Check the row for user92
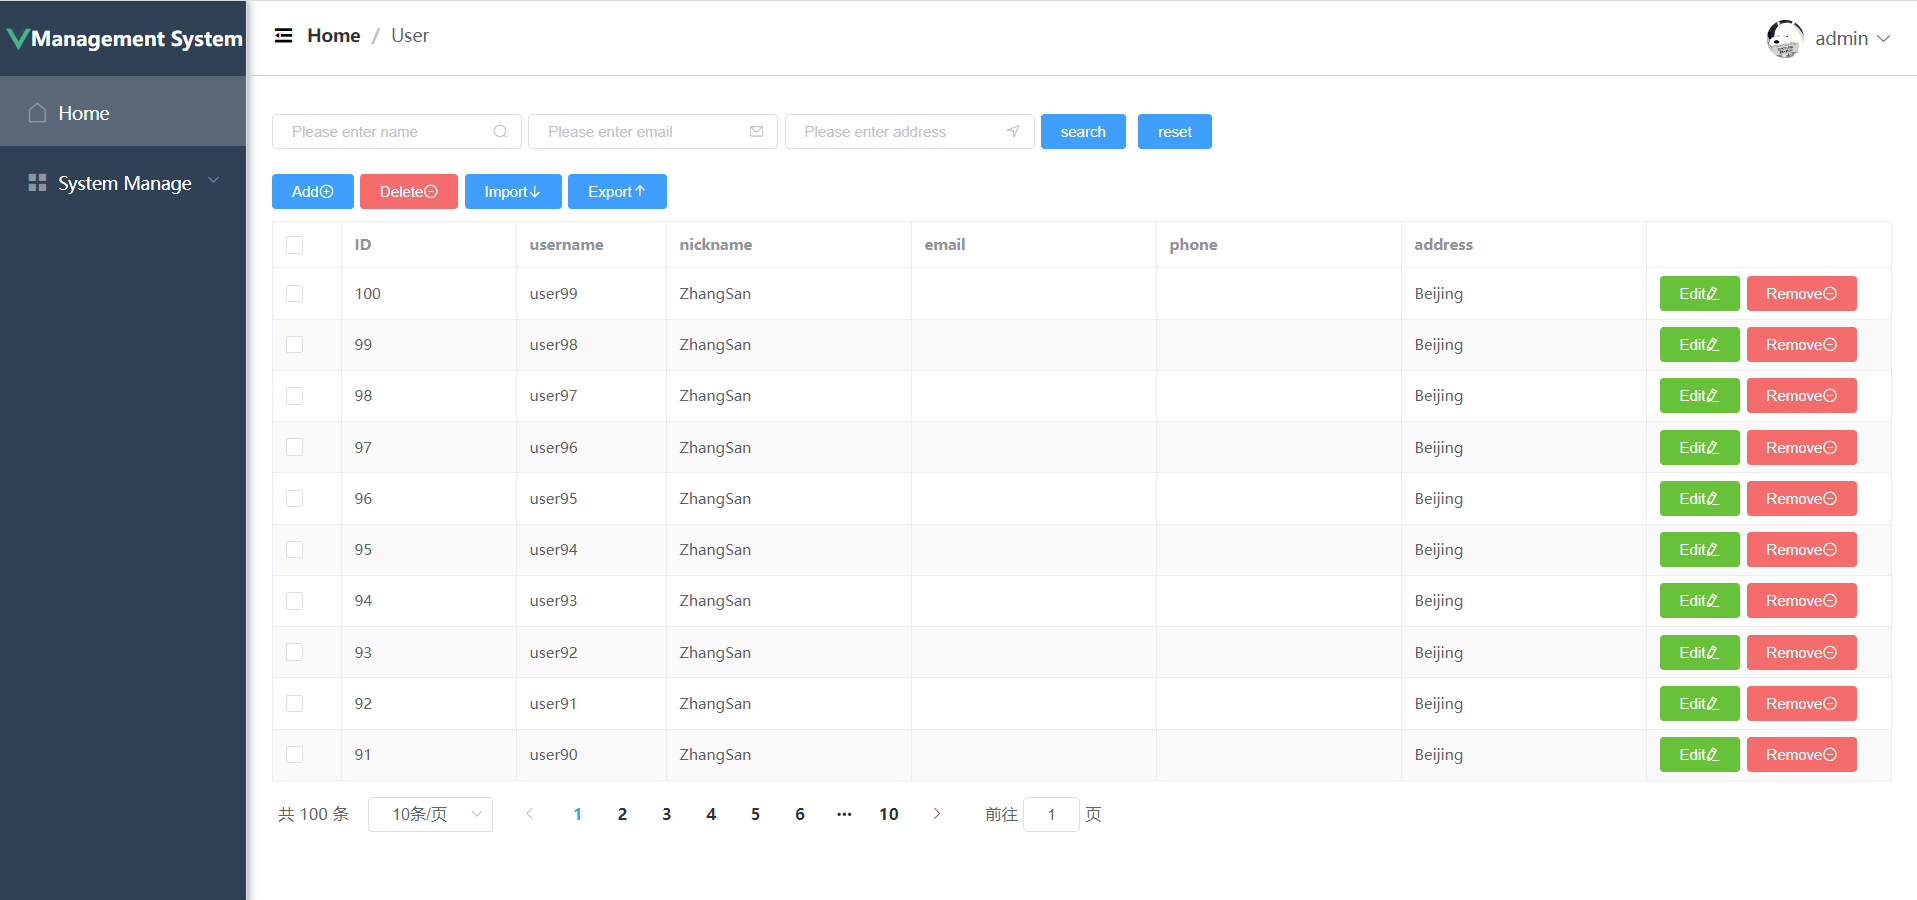The height and width of the screenshot is (900, 1917). pyautogui.click(x=294, y=652)
